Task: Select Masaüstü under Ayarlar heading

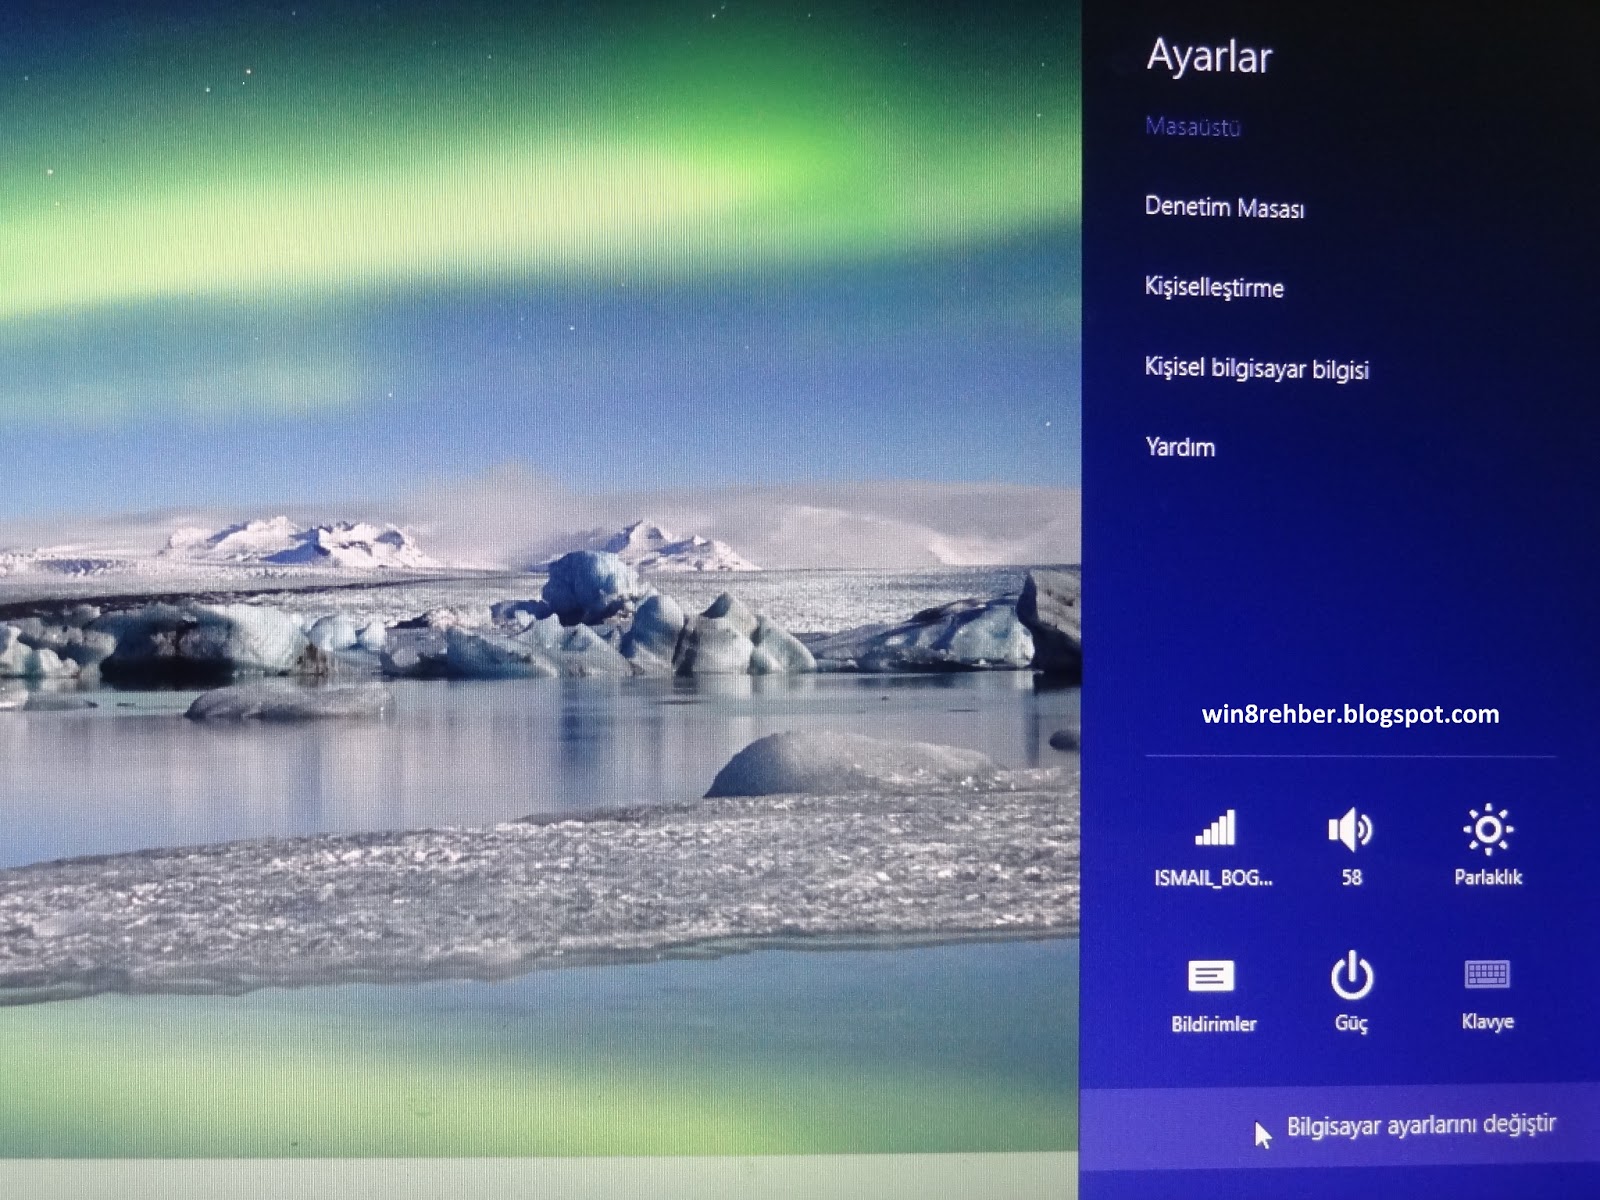Action: point(1193,127)
